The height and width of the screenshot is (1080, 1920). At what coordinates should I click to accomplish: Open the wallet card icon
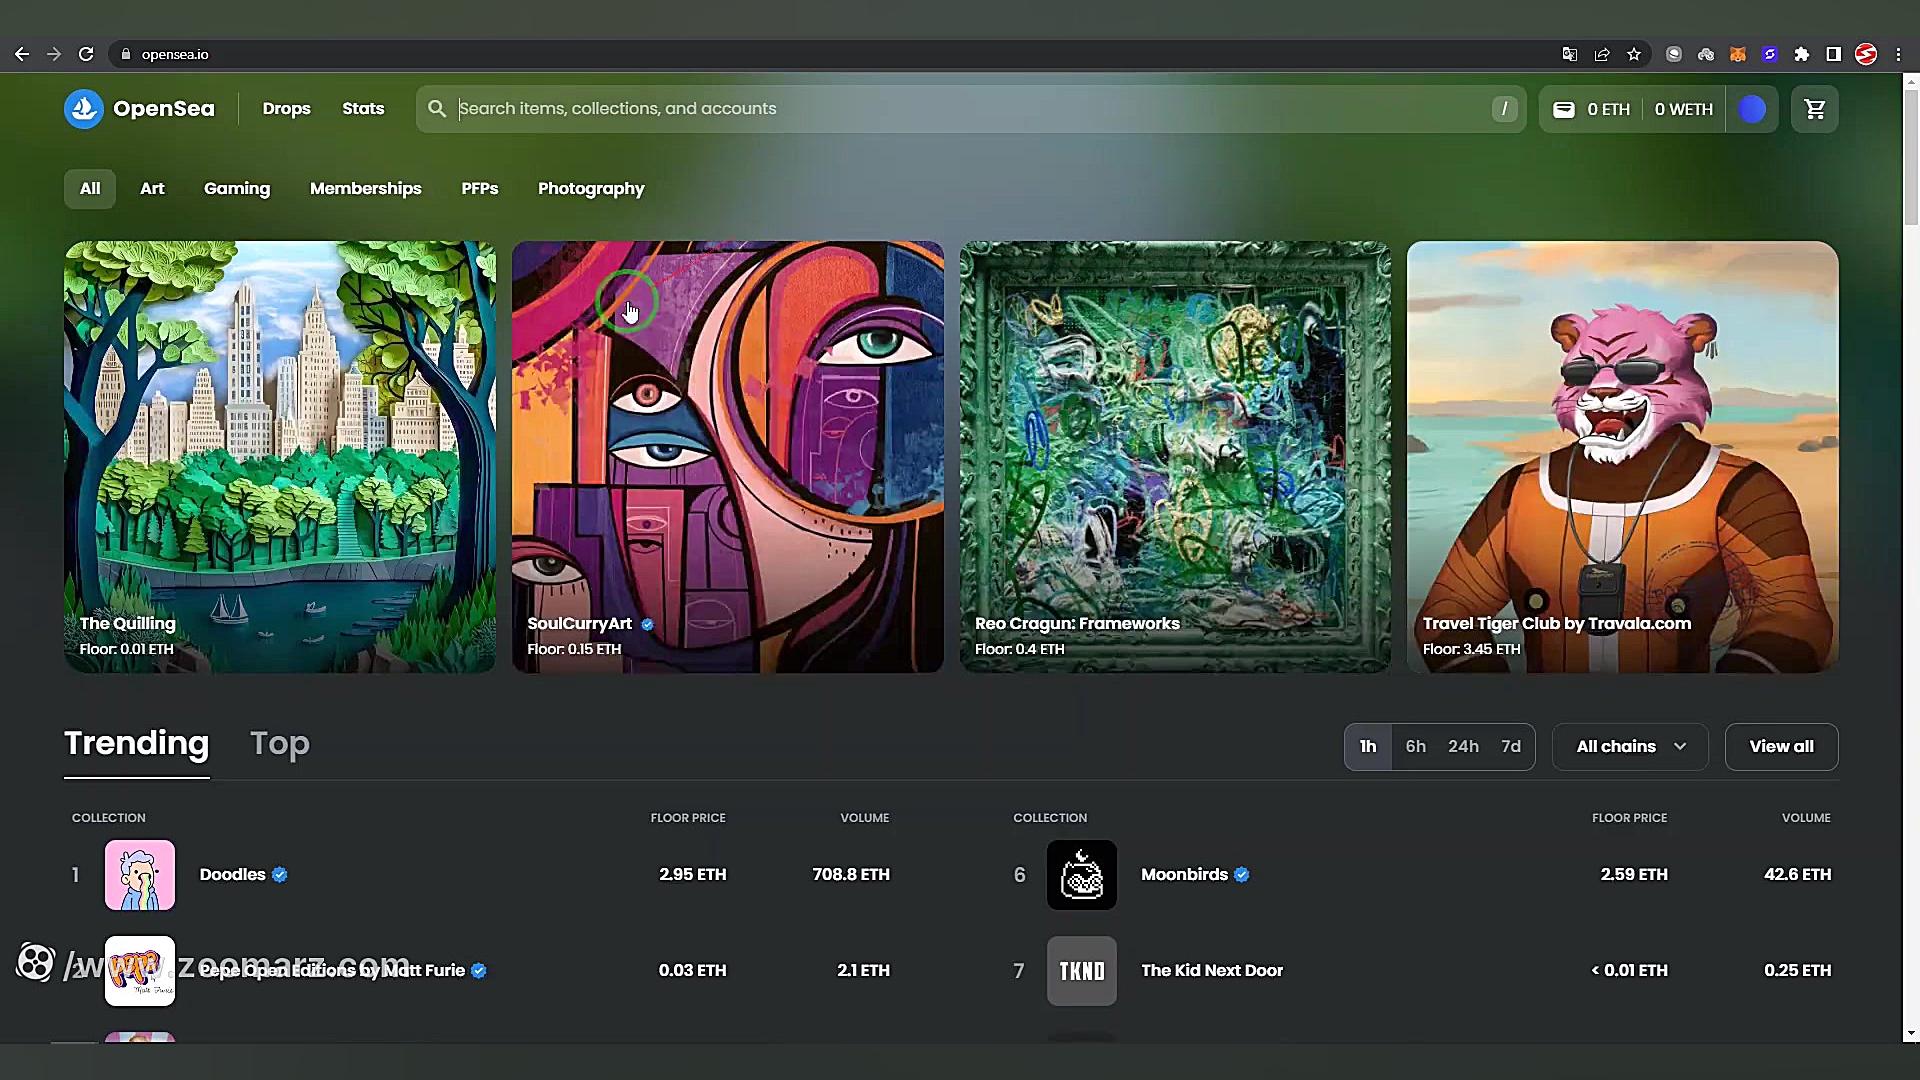pyautogui.click(x=1564, y=109)
